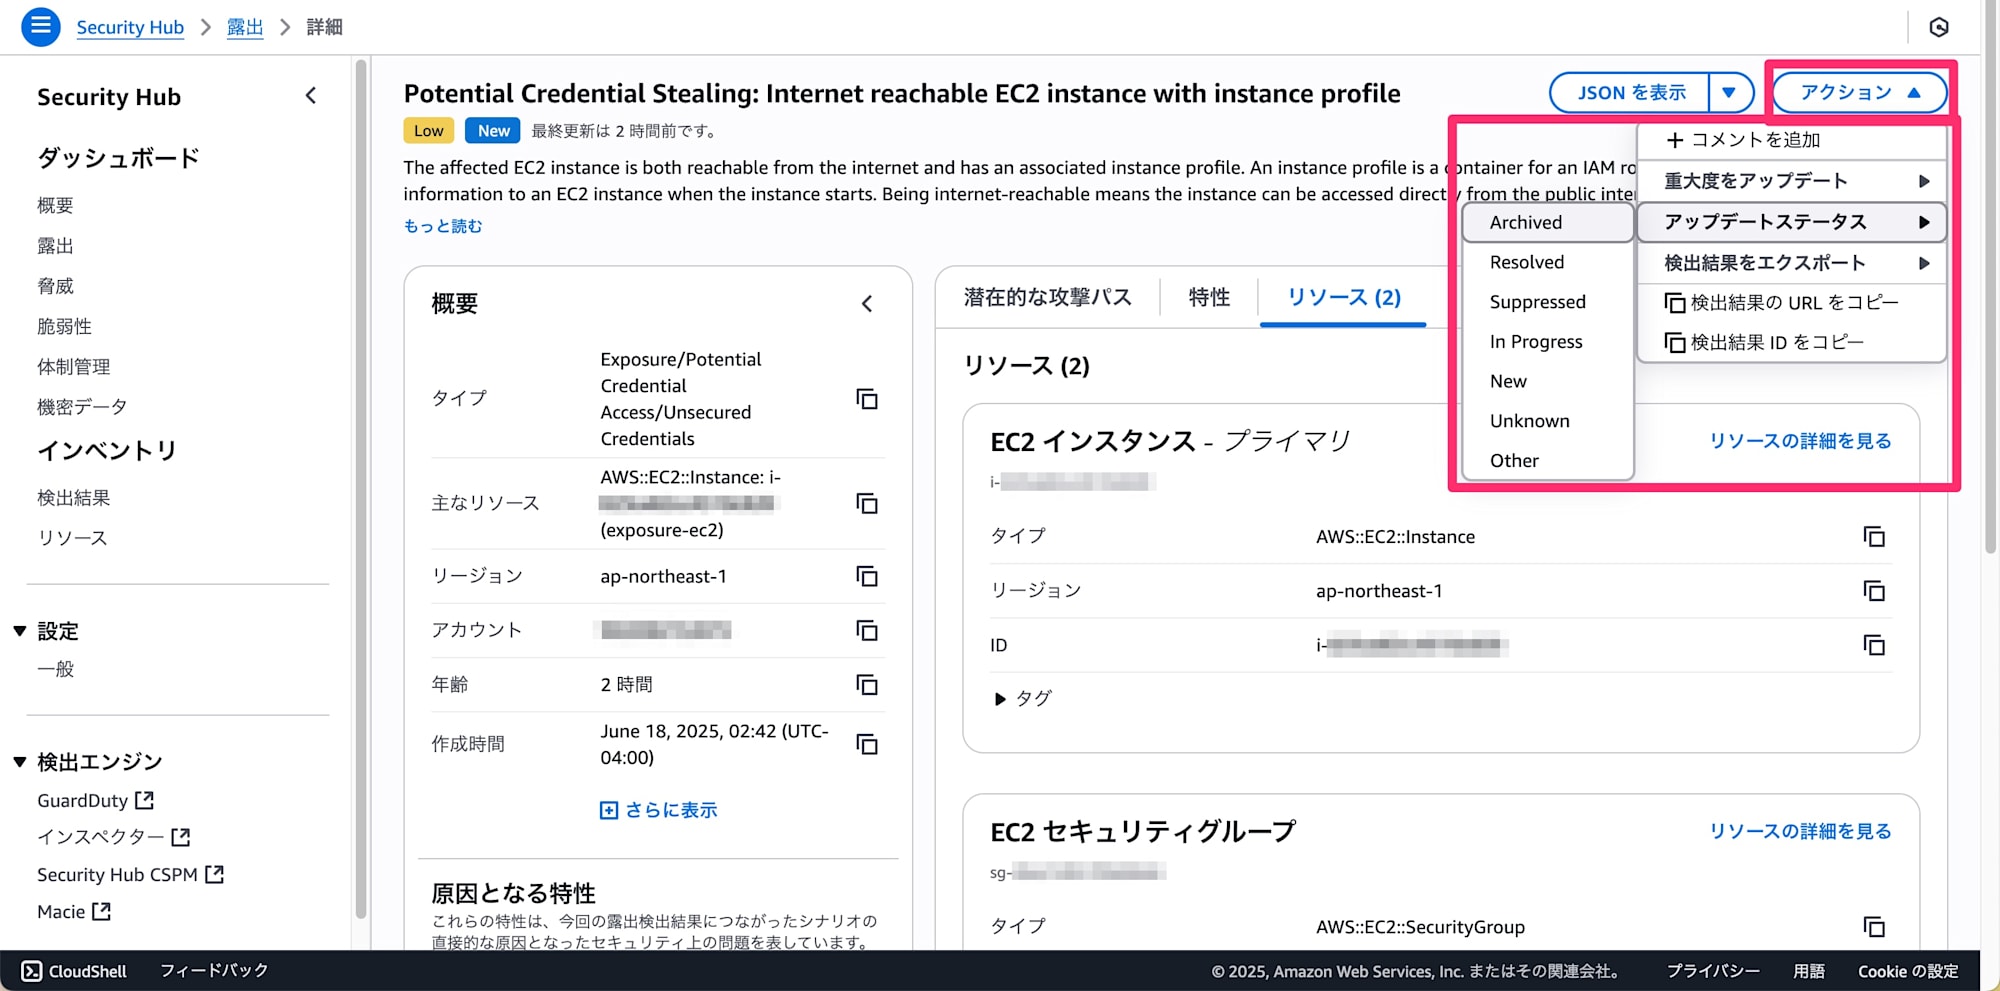Open 露出 in sidebar
The image size is (2000, 991).
click(x=55, y=246)
